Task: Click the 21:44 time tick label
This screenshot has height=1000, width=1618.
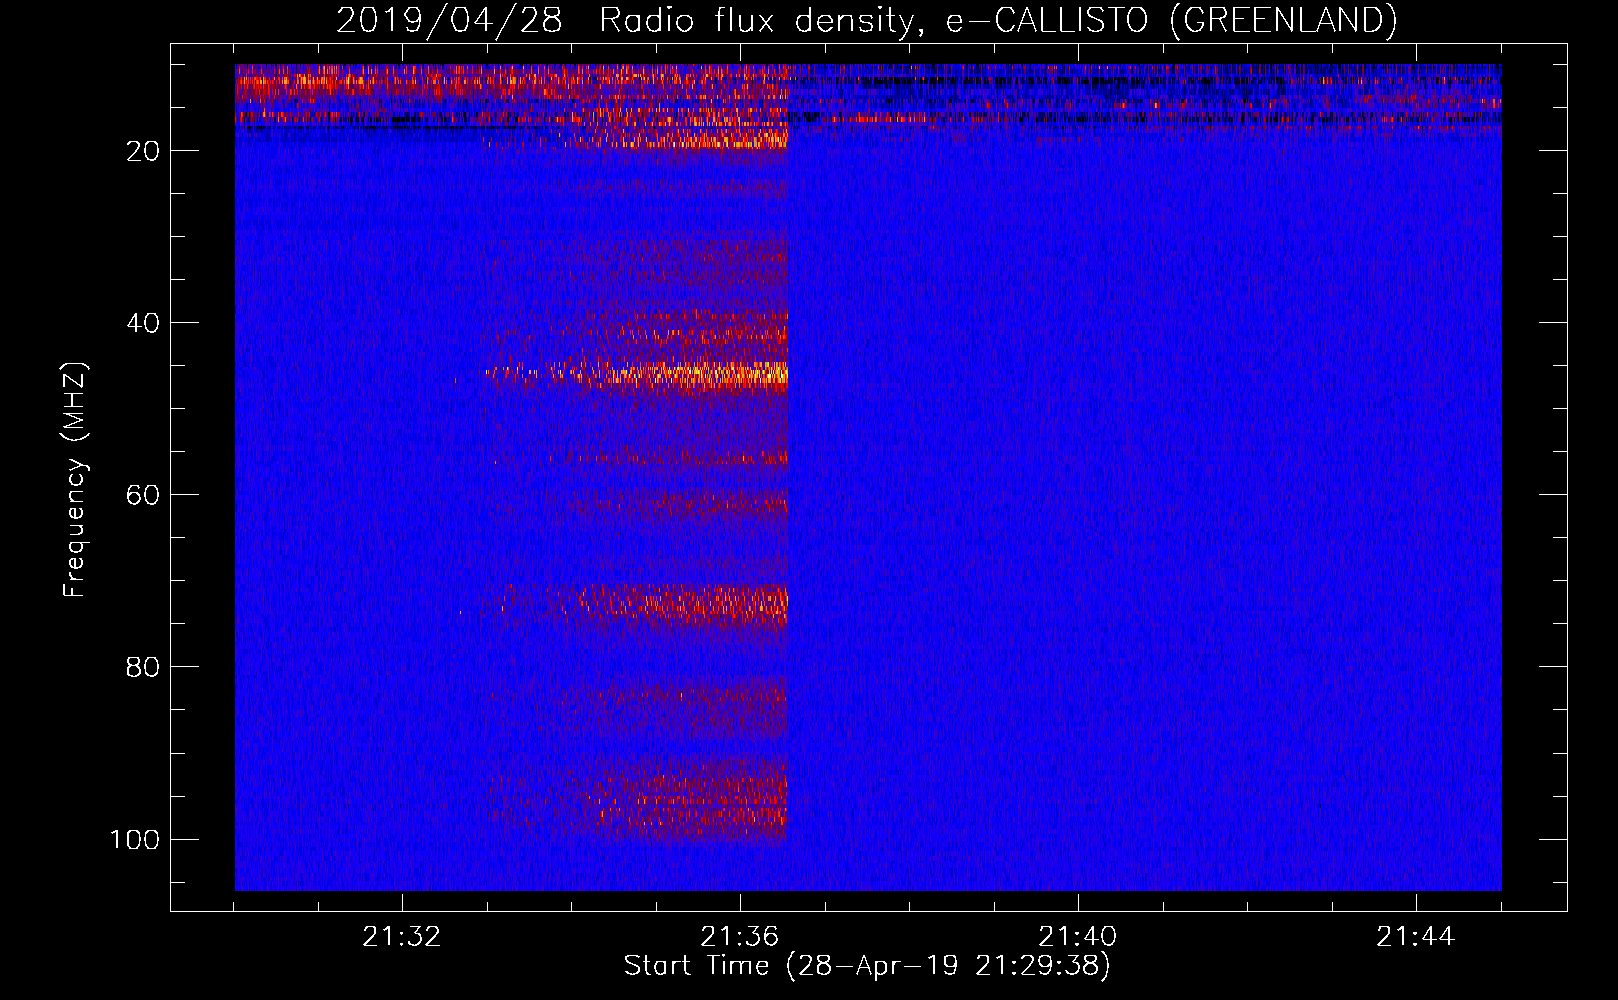Action: click(x=1416, y=937)
